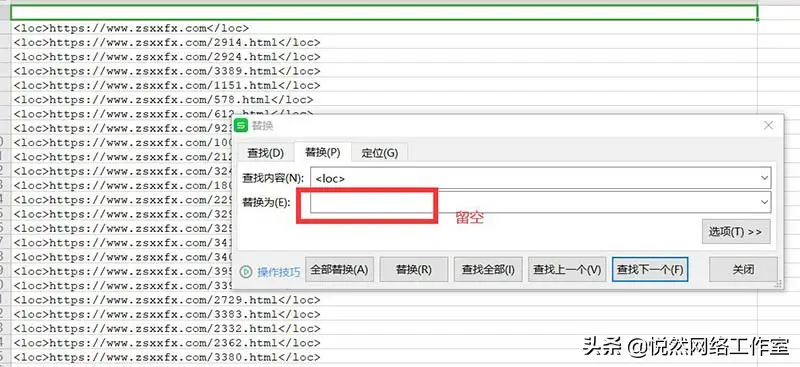Screen dimensions: 800x367
Task: Select cell with <loc>https://www.zsxxfx.com</loc>
Action: pyautogui.click(x=384, y=28)
